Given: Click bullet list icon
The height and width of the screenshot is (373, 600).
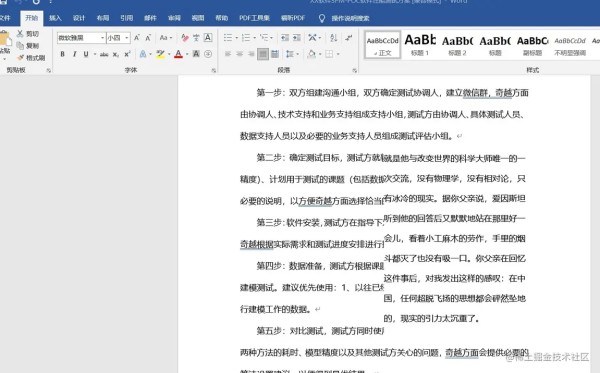Looking at the screenshot, I should pos(228,37).
